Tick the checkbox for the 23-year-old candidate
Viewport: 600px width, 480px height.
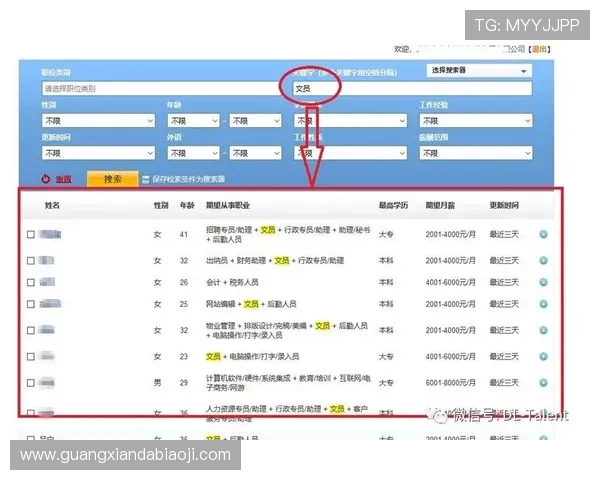(x=31, y=357)
